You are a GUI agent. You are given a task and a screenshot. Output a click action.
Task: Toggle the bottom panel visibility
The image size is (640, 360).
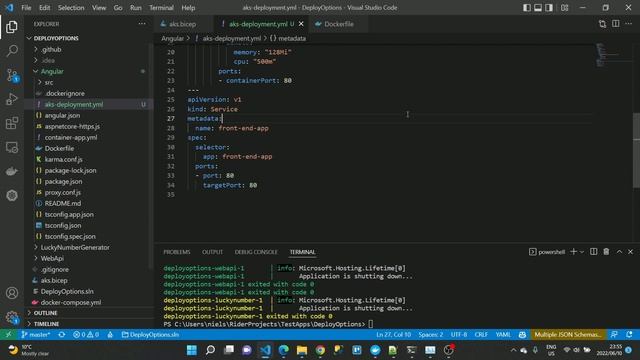click(538, 8)
